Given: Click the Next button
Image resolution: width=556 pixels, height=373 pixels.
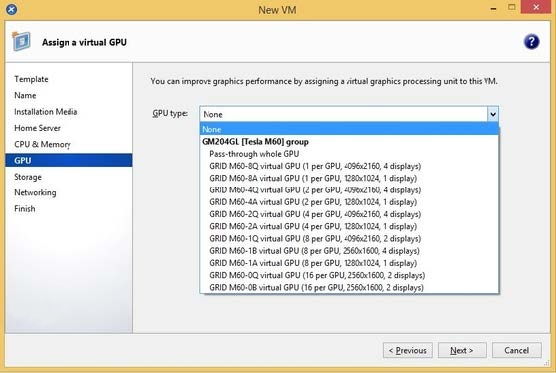Looking at the screenshot, I should [x=462, y=350].
